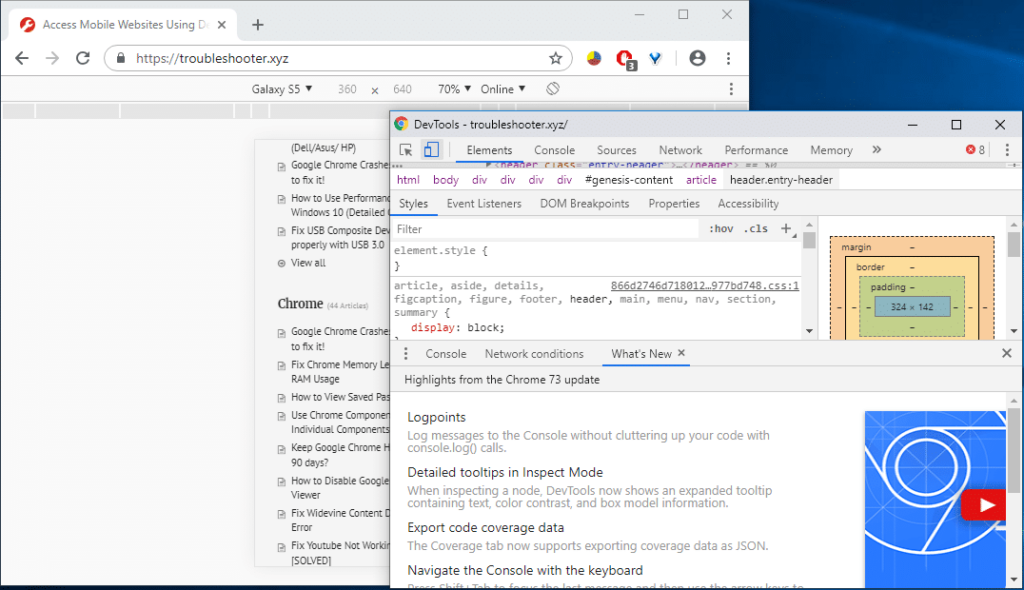This screenshot has height=590, width=1024.
Task: Open the Properties pane
Action: point(674,204)
